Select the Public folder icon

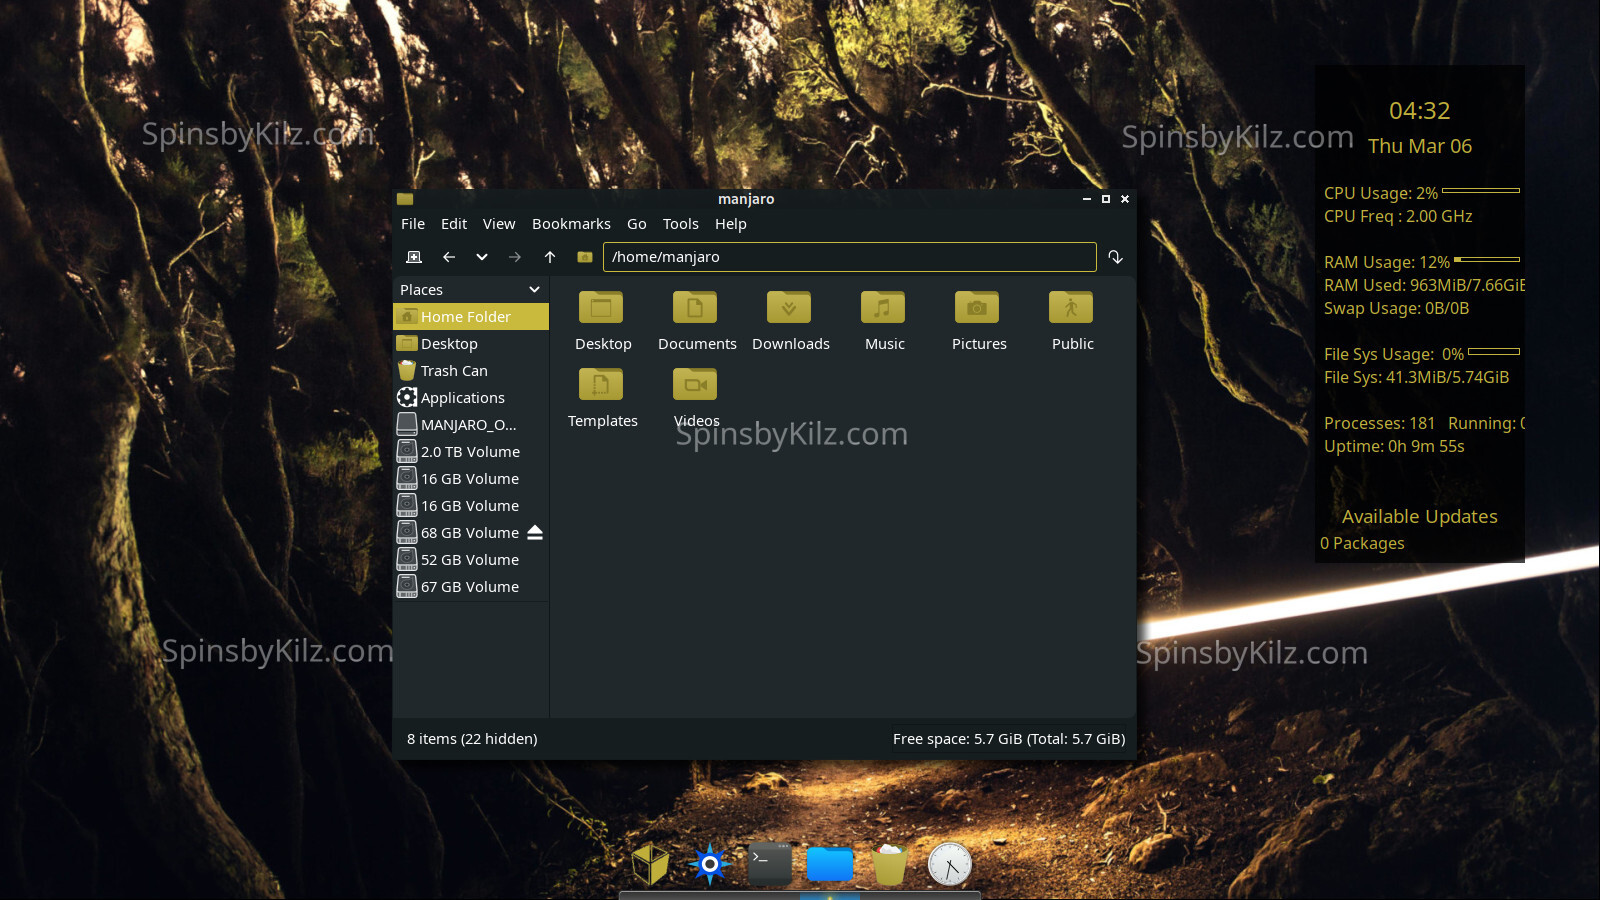click(1071, 307)
